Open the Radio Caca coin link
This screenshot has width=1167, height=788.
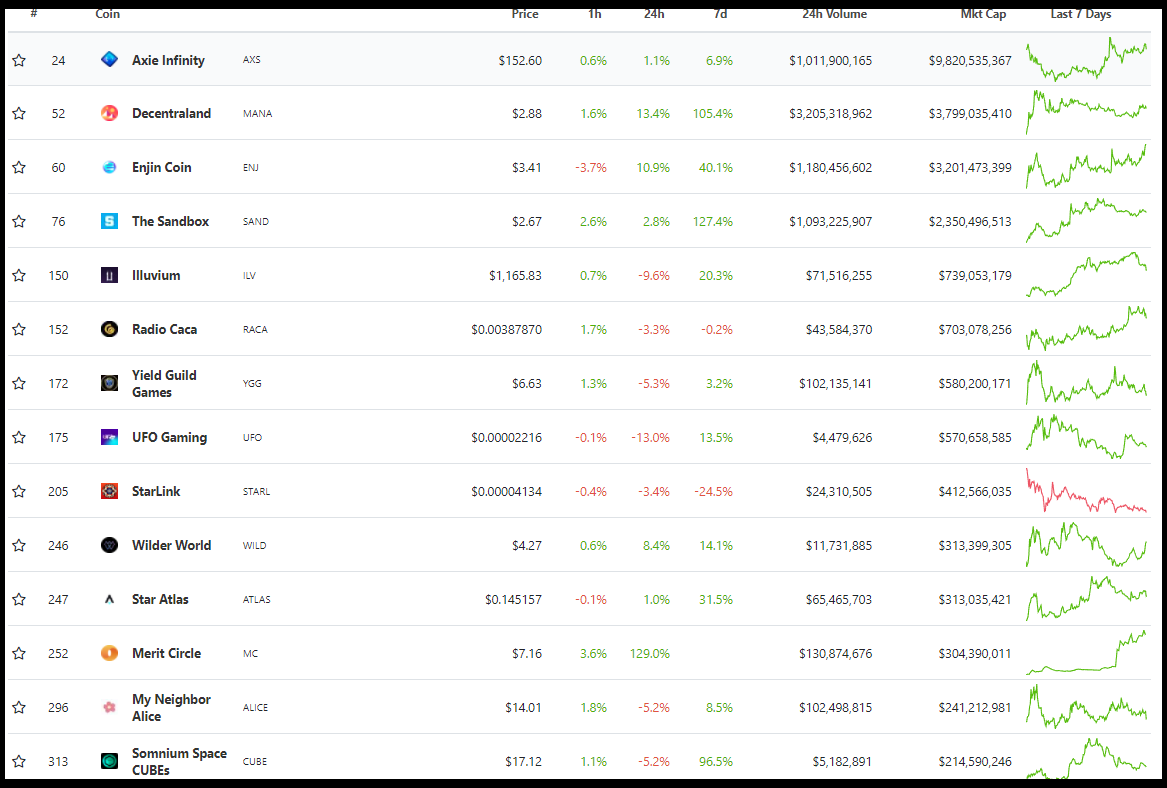[164, 329]
